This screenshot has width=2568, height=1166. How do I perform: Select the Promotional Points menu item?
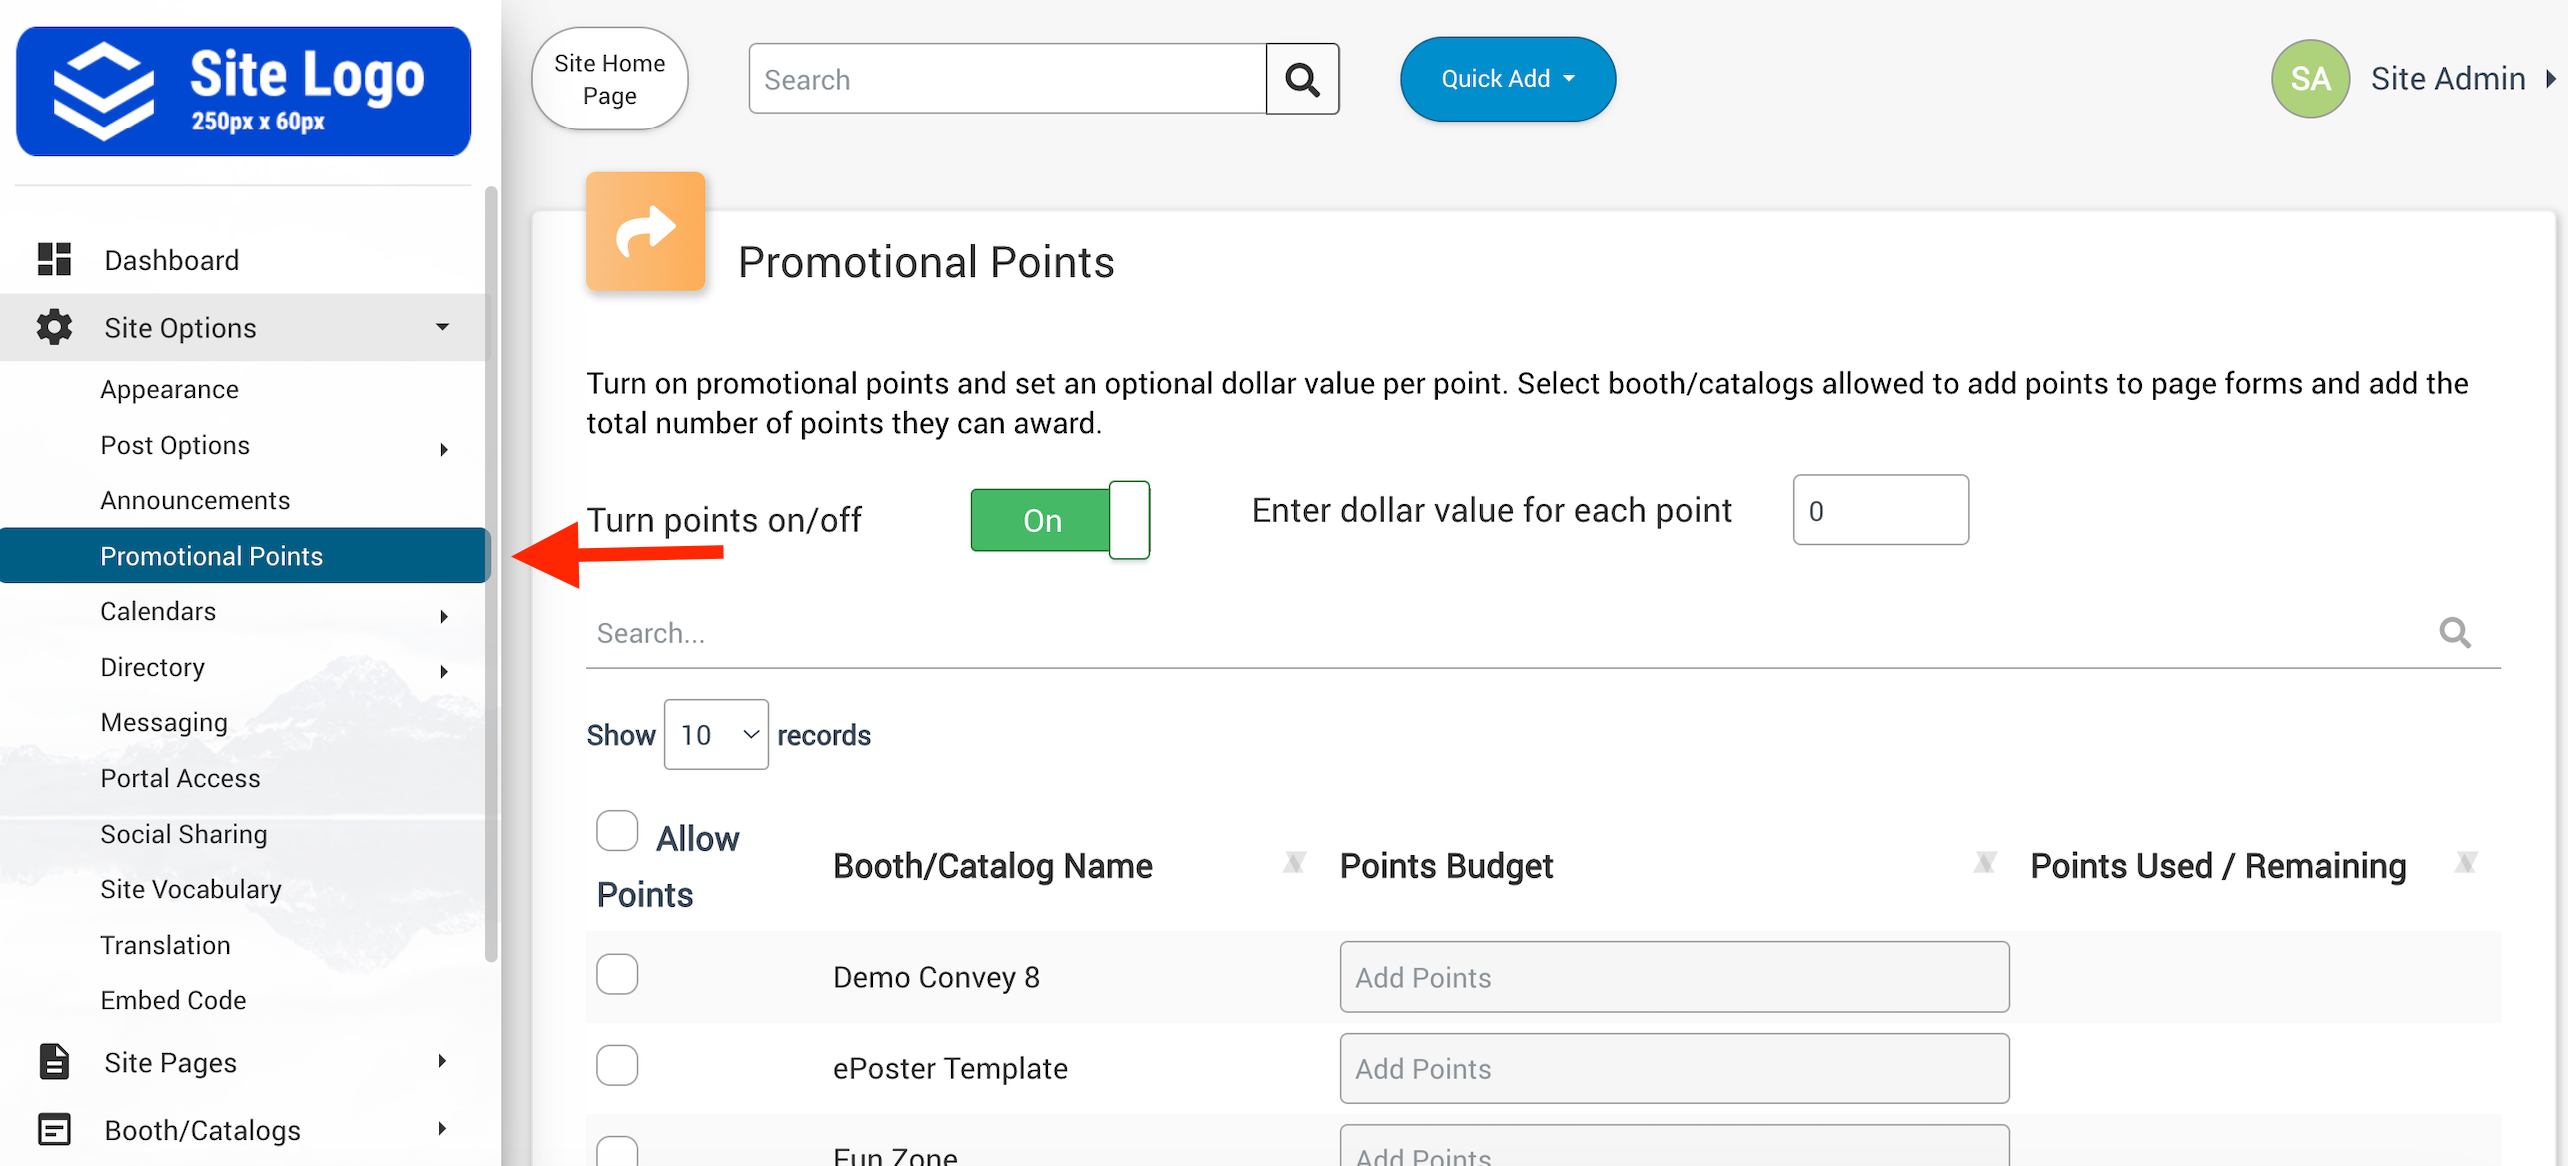coord(245,555)
